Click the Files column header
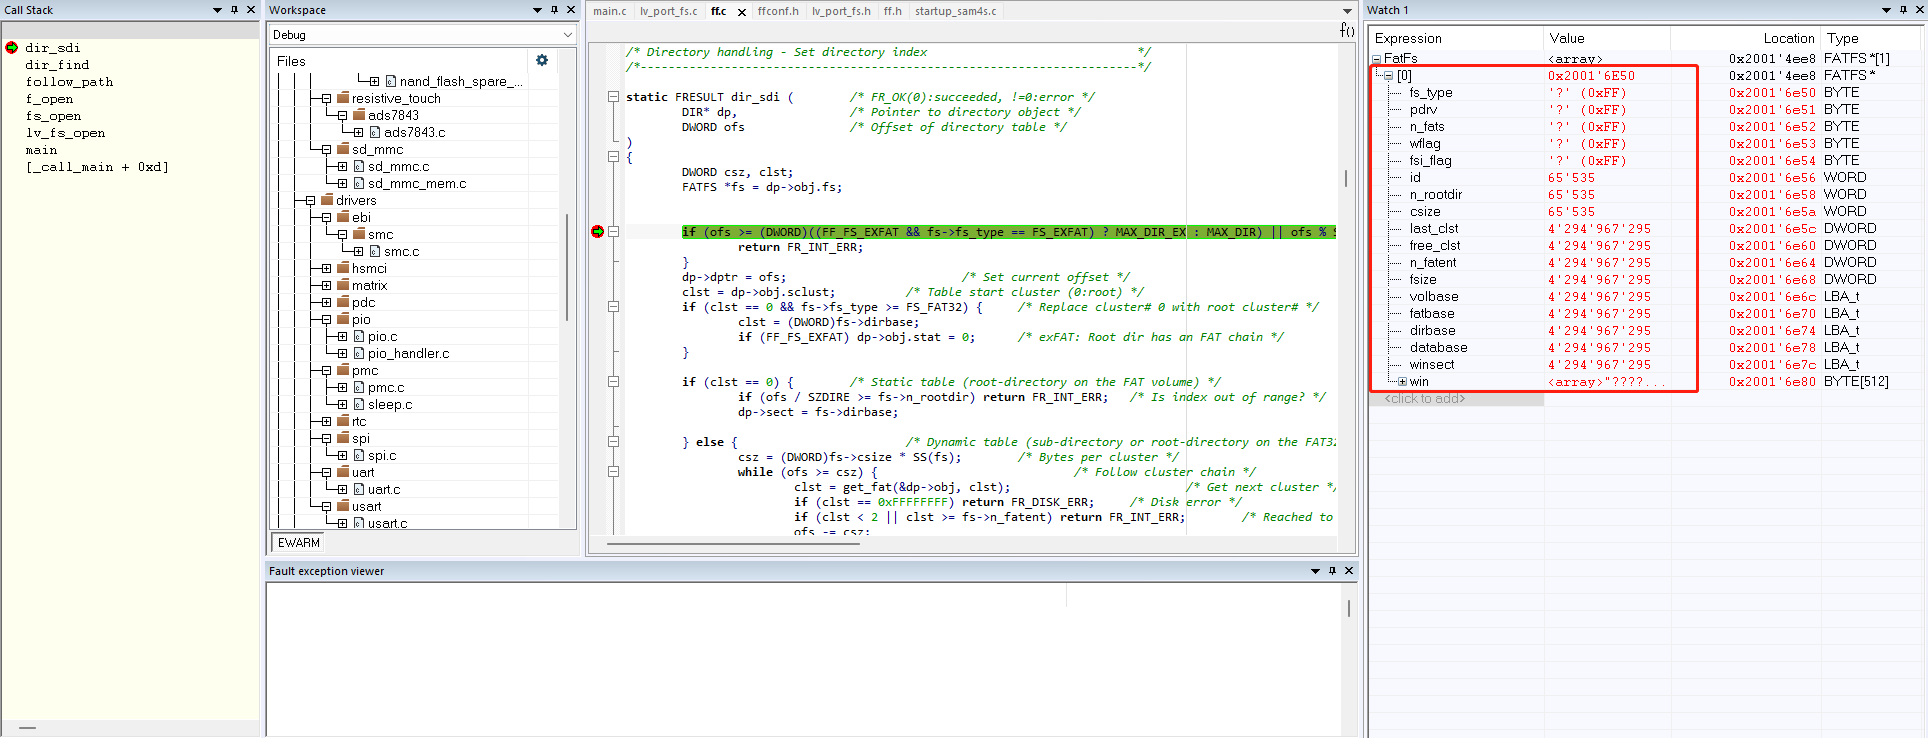This screenshot has height=738, width=1928. pyautogui.click(x=400, y=61)
